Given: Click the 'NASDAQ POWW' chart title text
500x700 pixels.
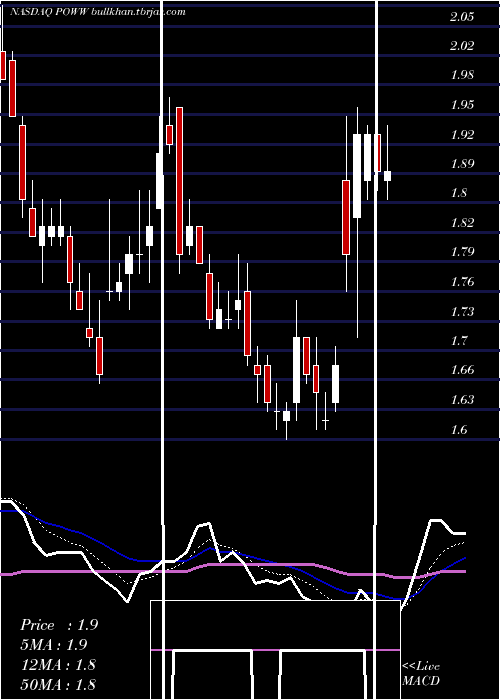Looking at the screenshot, I should pos(49,12).
